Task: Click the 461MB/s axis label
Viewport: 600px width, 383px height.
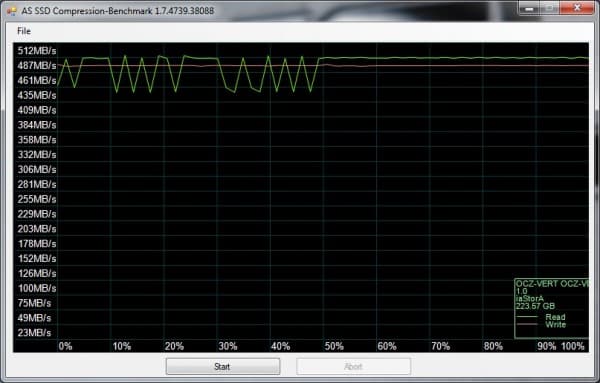Action: point(37,80)
